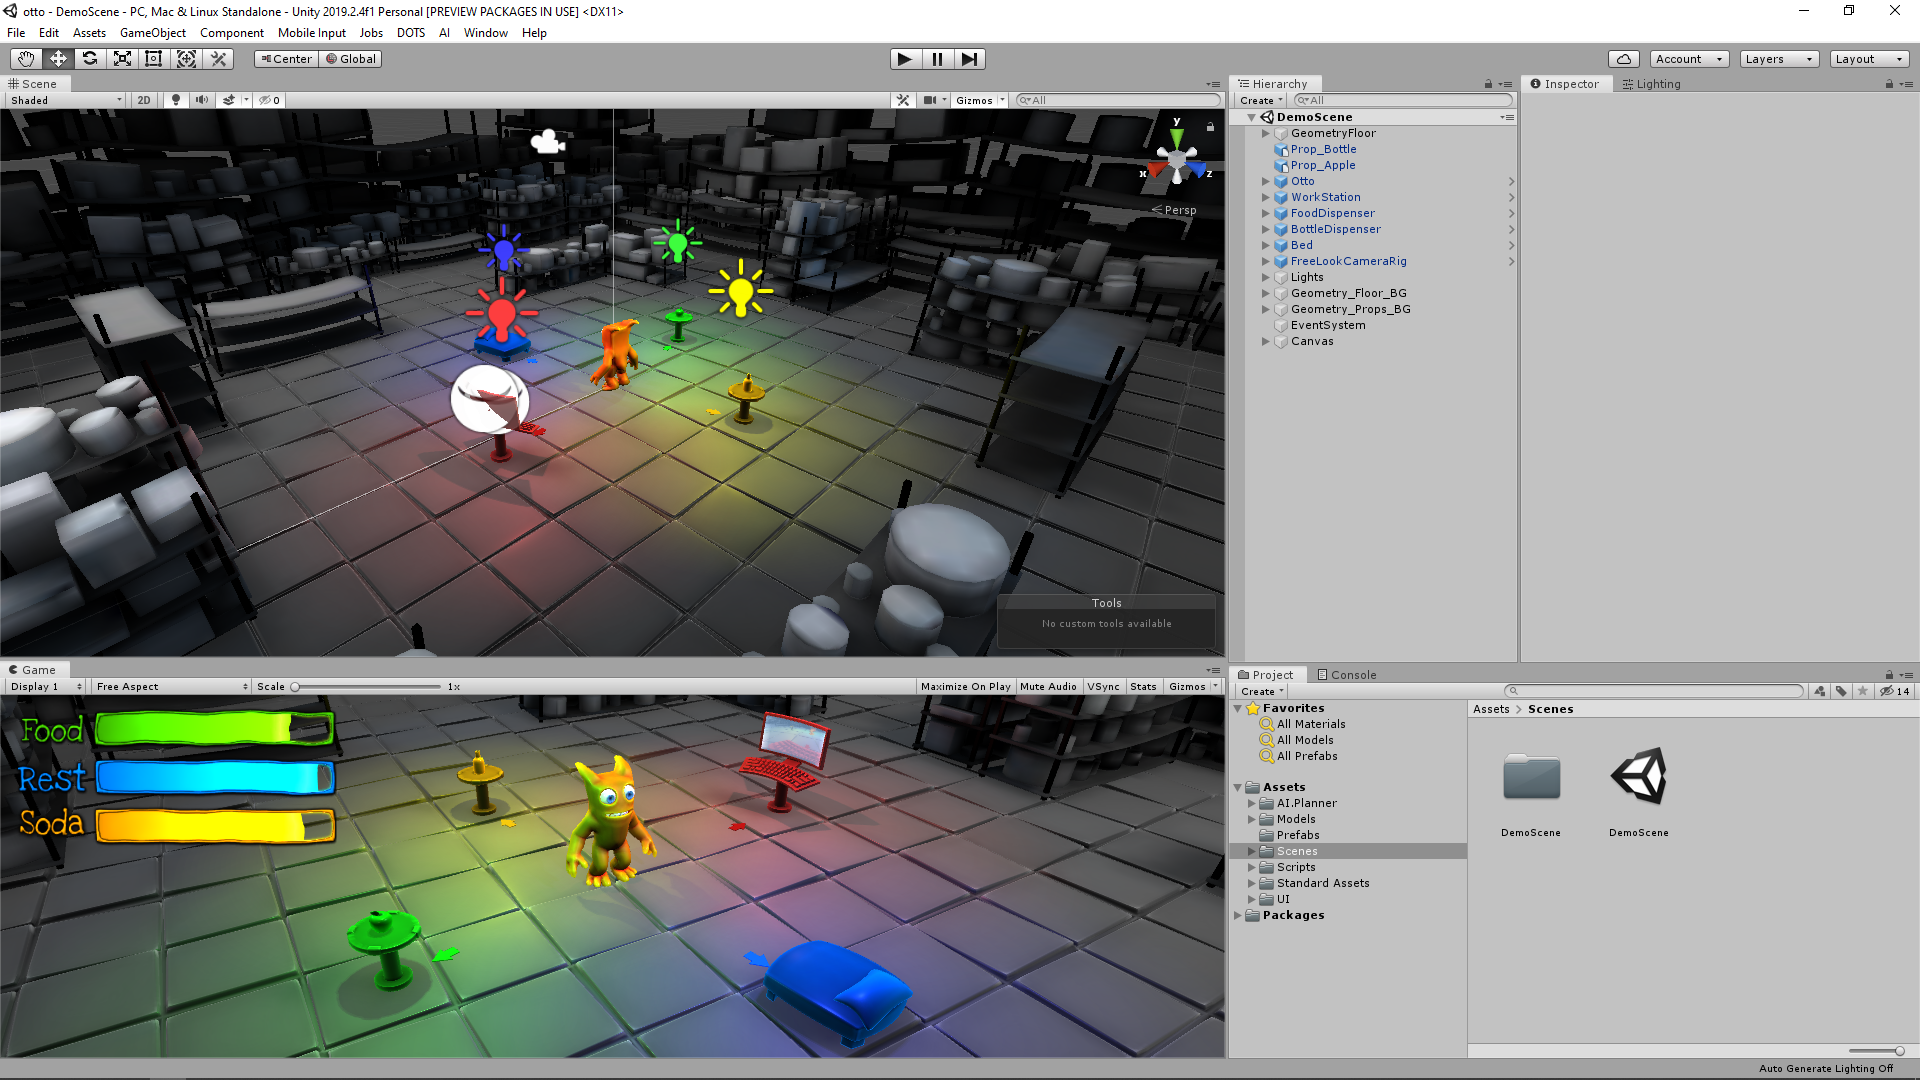This screenshot has width=1920, height=1080.
Task: Select All Prefabs in Favorites
Action: tap(1307, 756)
